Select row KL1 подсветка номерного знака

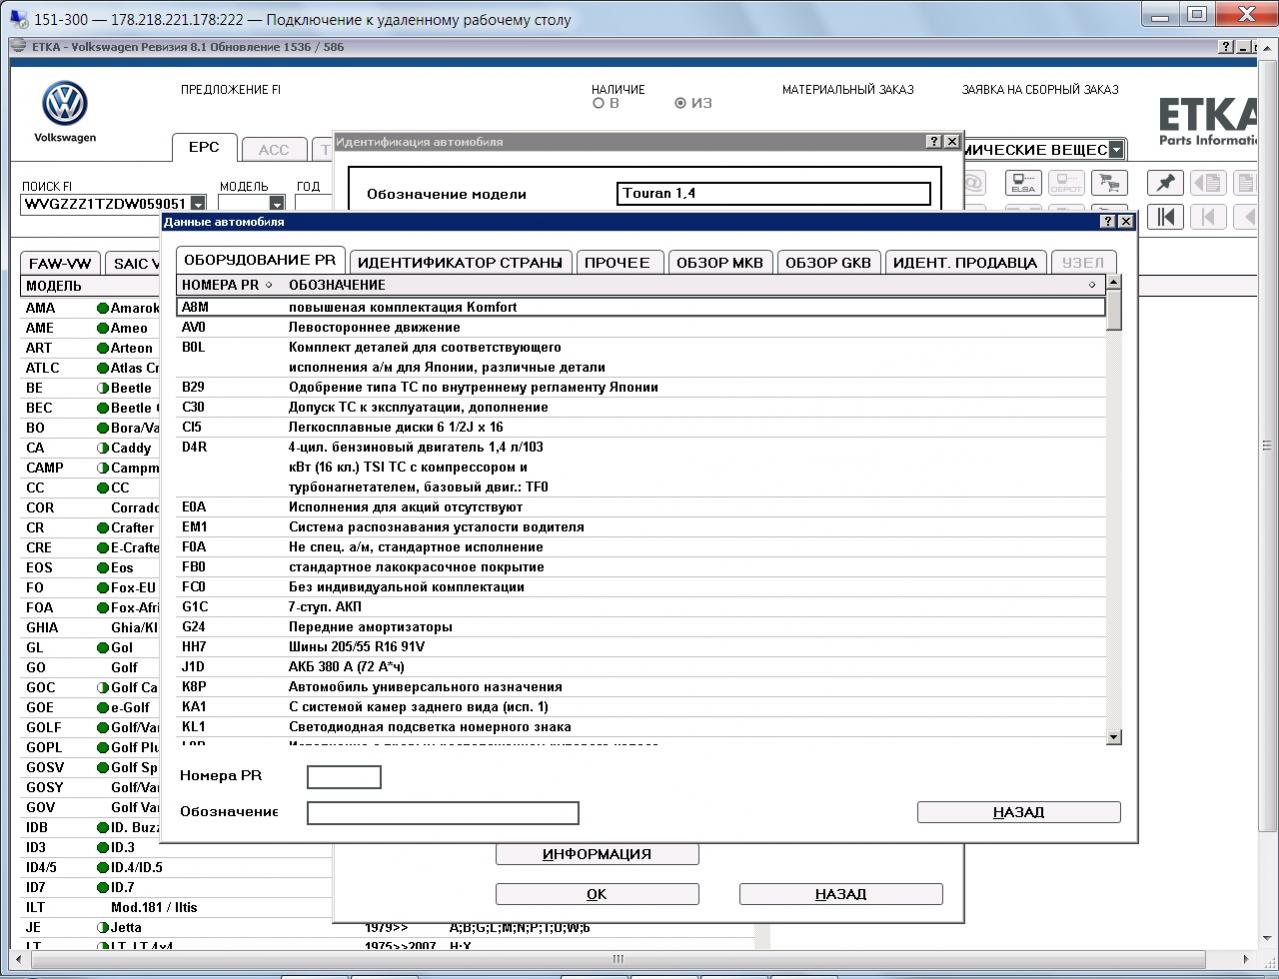[641, 727]
